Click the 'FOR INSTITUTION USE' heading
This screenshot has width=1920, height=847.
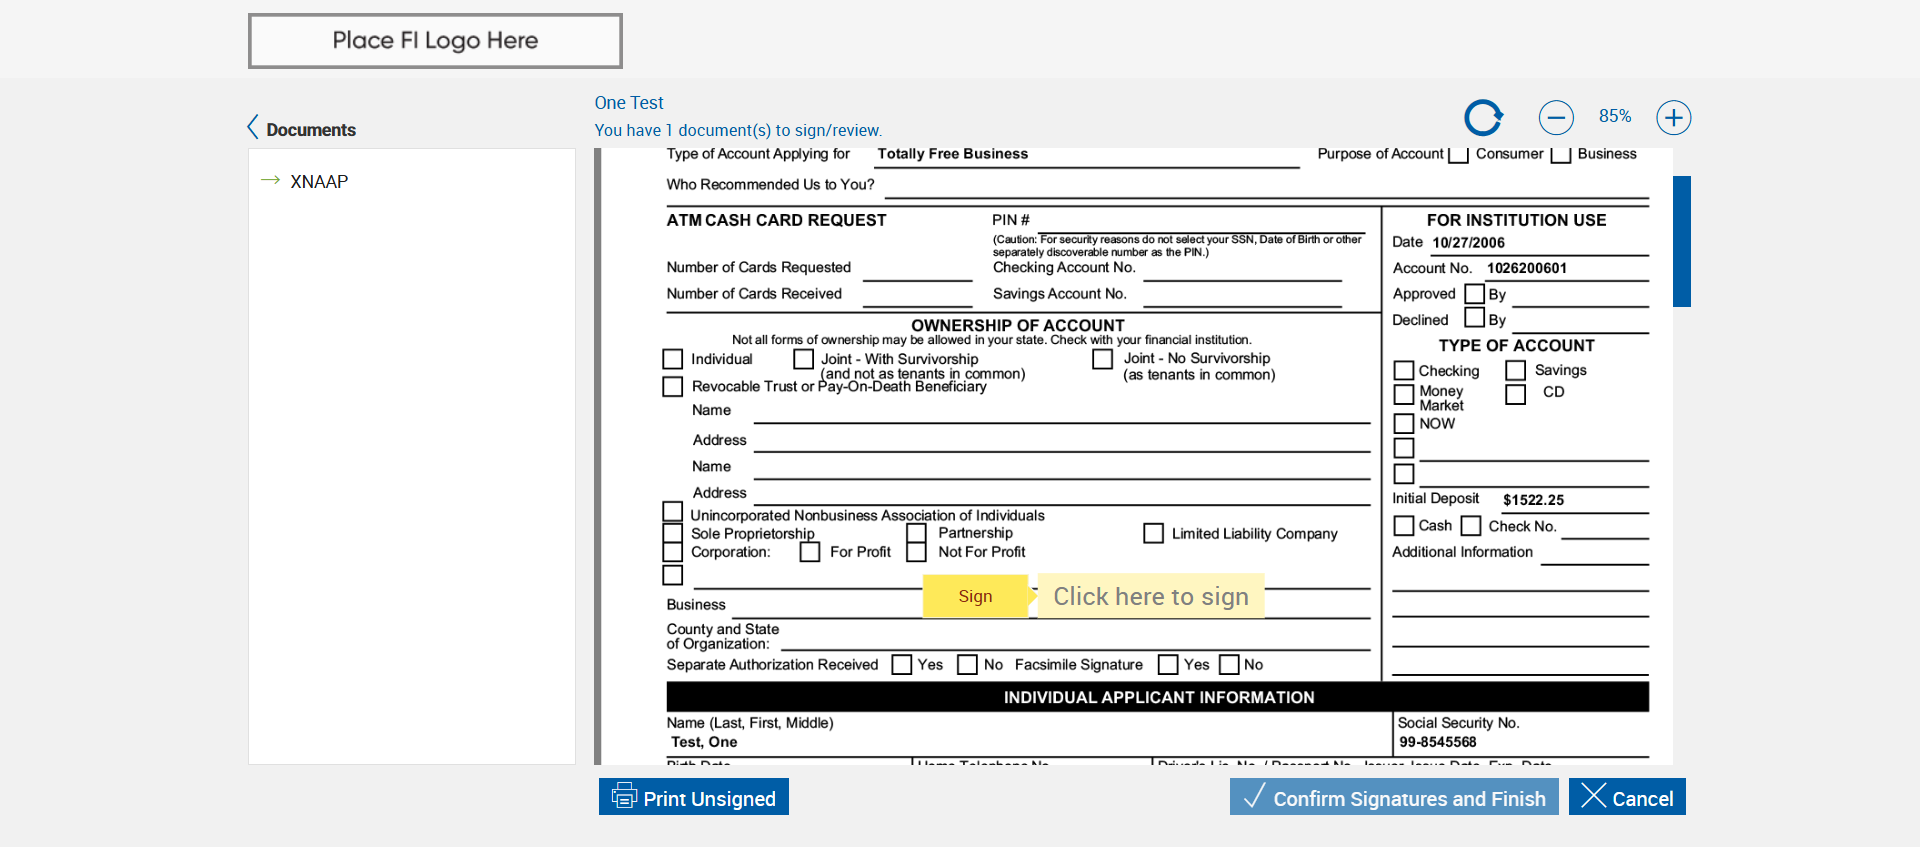pyautogui.click(x=1516, y=220)
